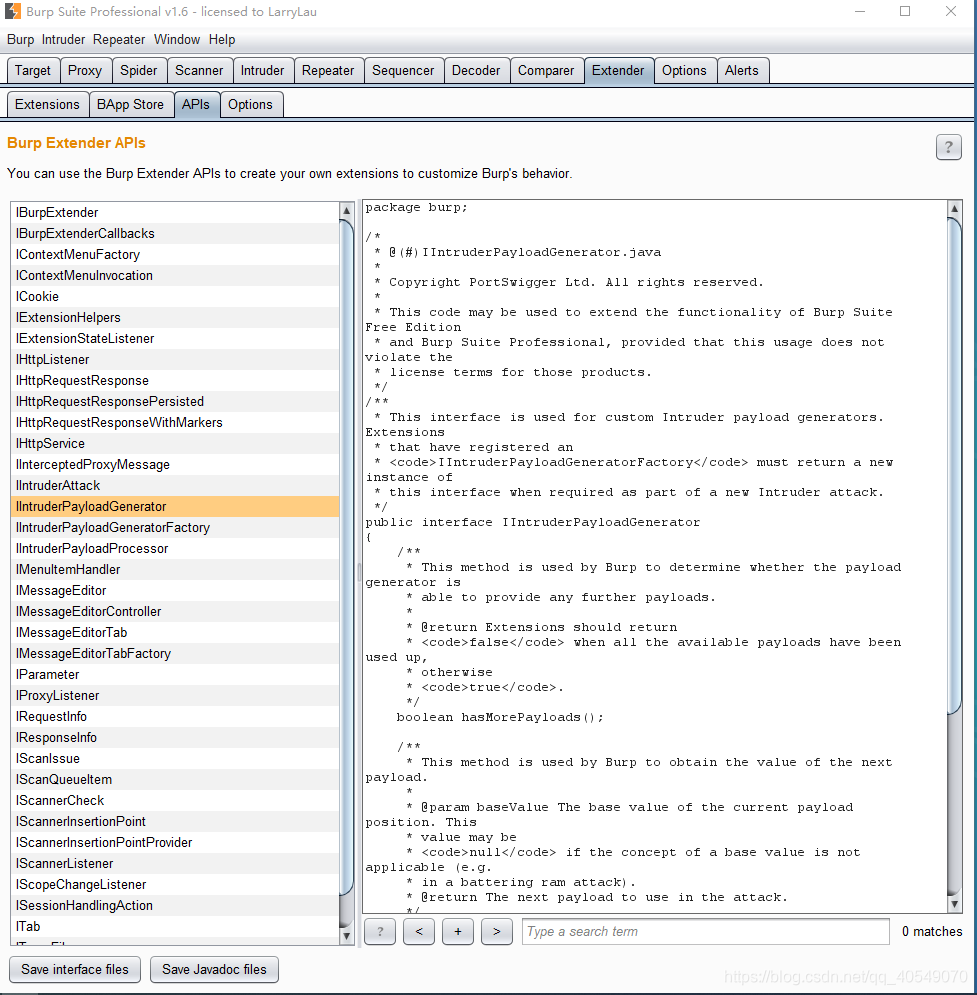977x995 pixels.
Task: Select IMenuItemHandler in the list
Action: 175,569
